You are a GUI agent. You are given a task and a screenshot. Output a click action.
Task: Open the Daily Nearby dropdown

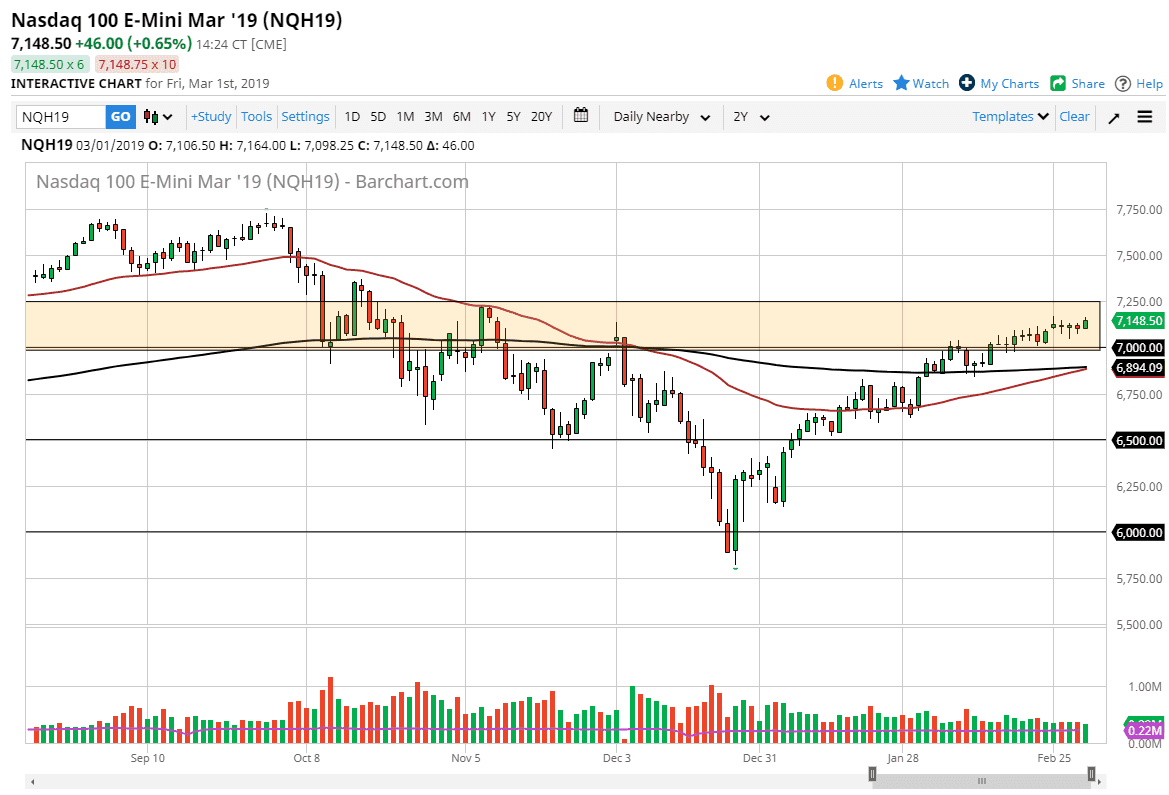click(x=660, y=117)
